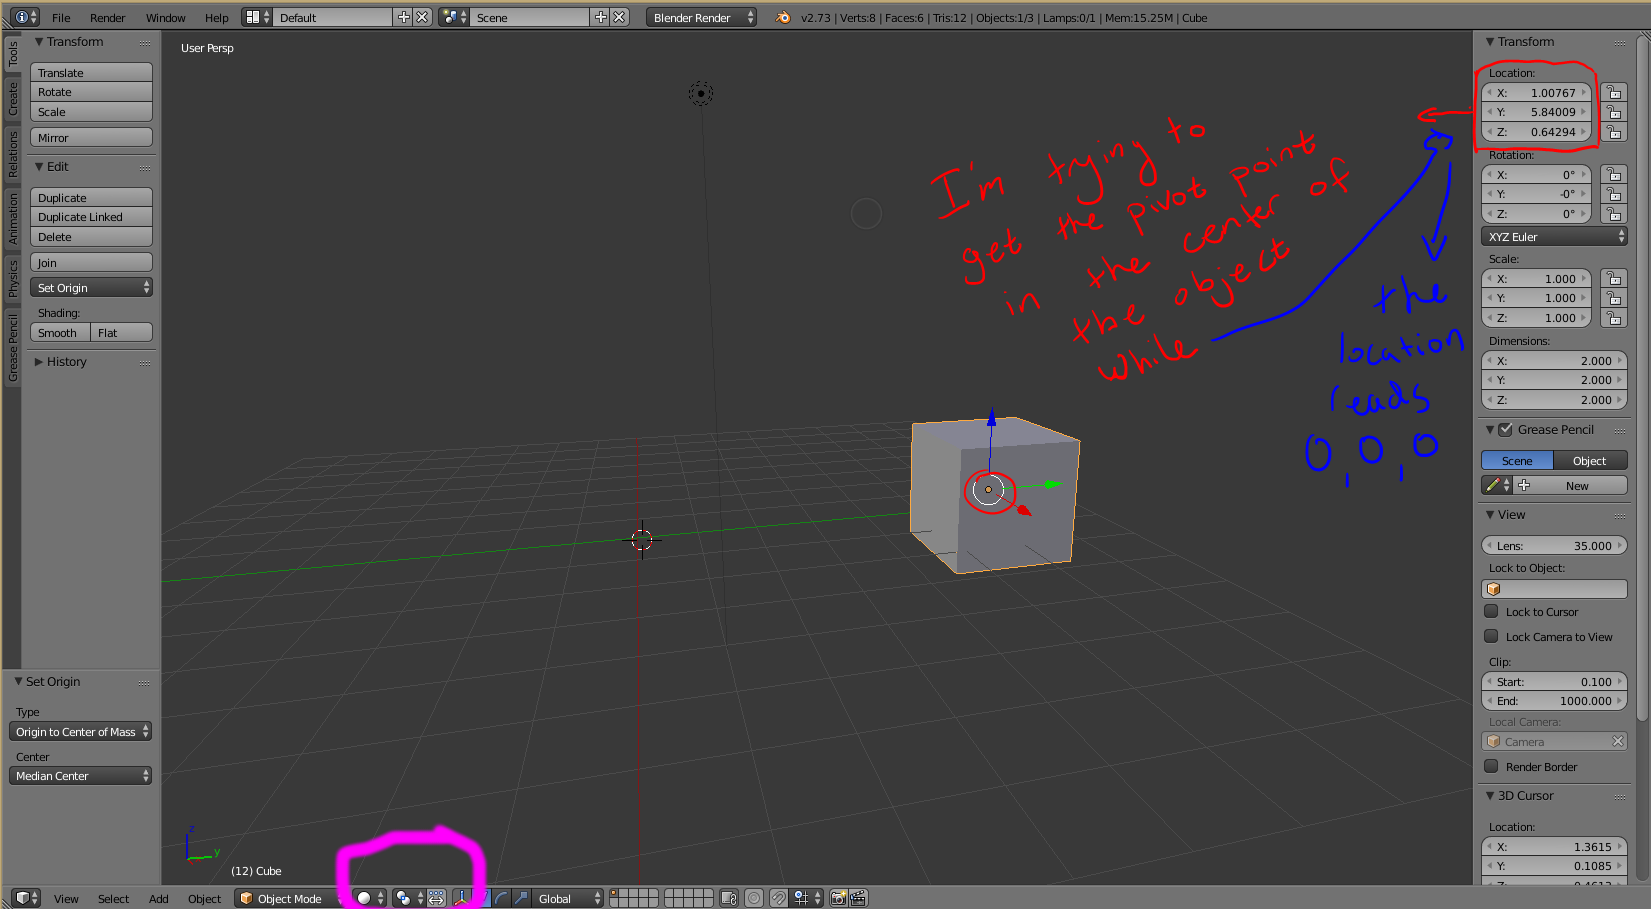Click the Blender logo in header
This screenshot has width=1651, height=909.
pyautogui.click(x=783, y=17)
